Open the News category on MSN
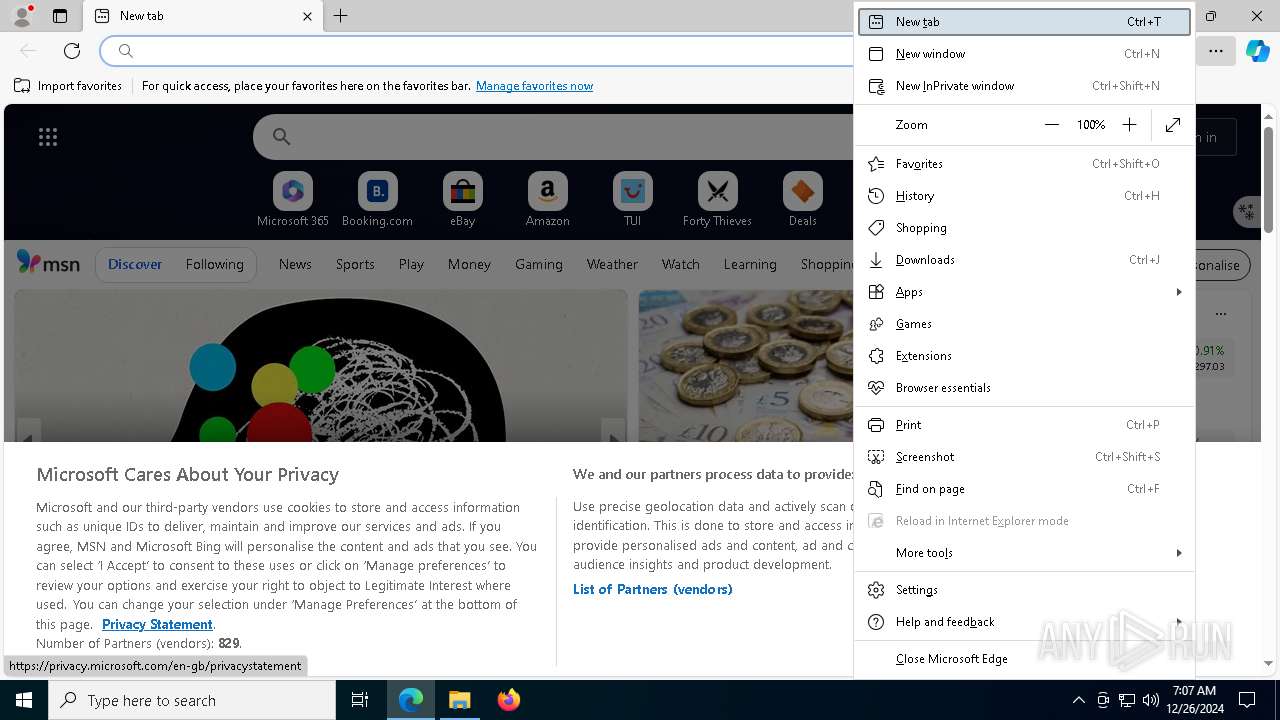 295,264
